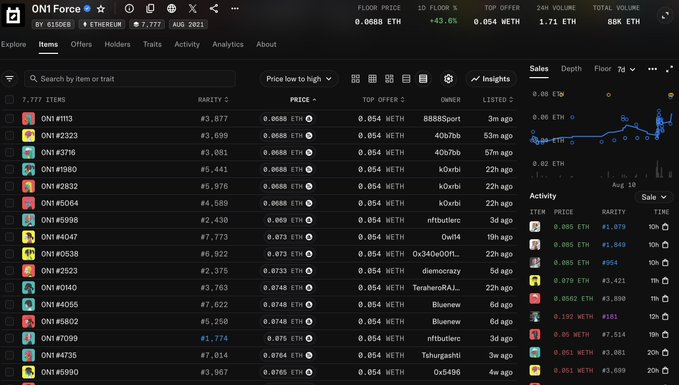Select the ON1 #1980 checkbox
Image resolution: width=679 pixels, height=385 pixels.
pyautogui.click(x=10, y=169)
